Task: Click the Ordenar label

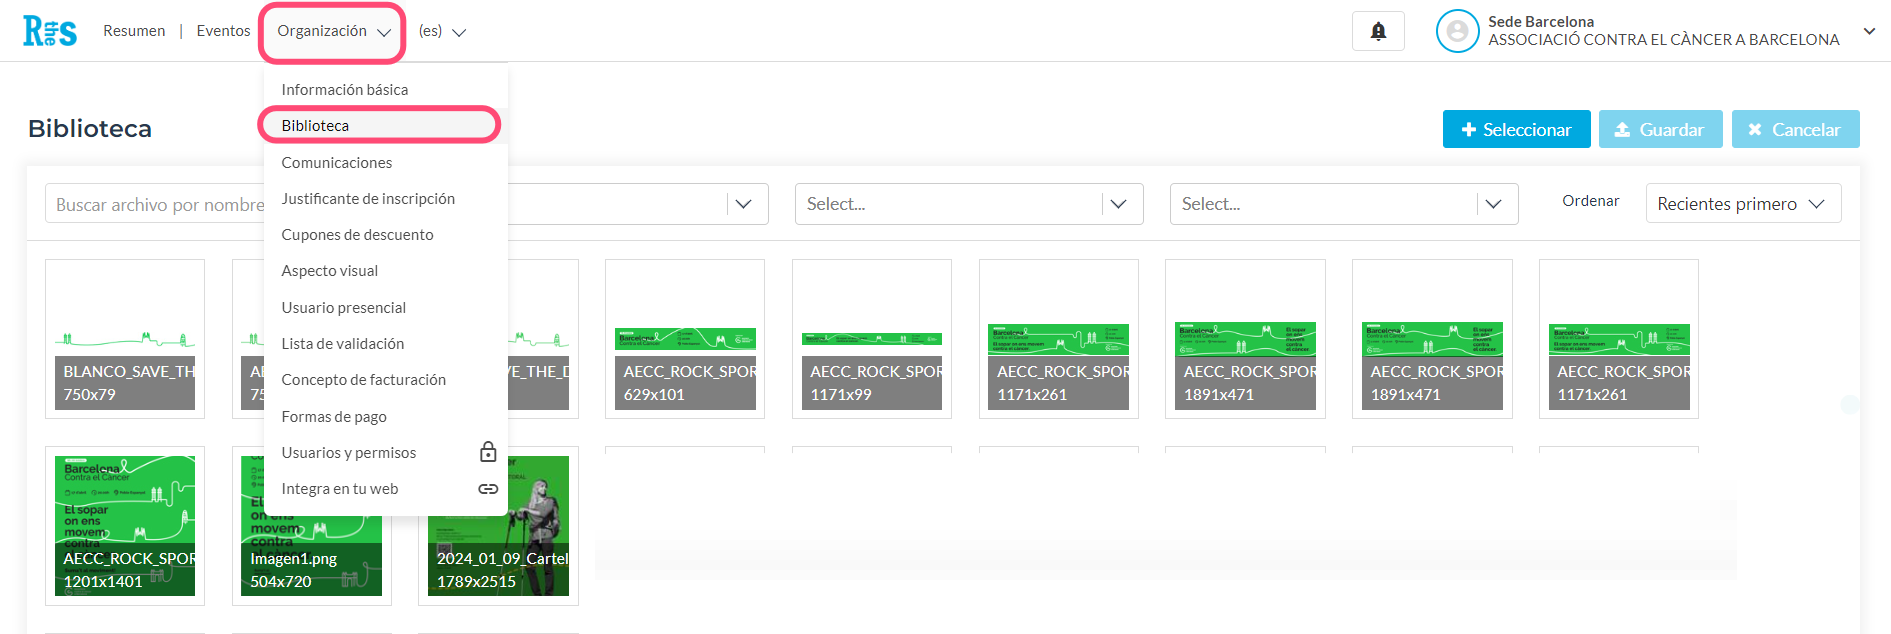Action: [x=1591, y=201]
